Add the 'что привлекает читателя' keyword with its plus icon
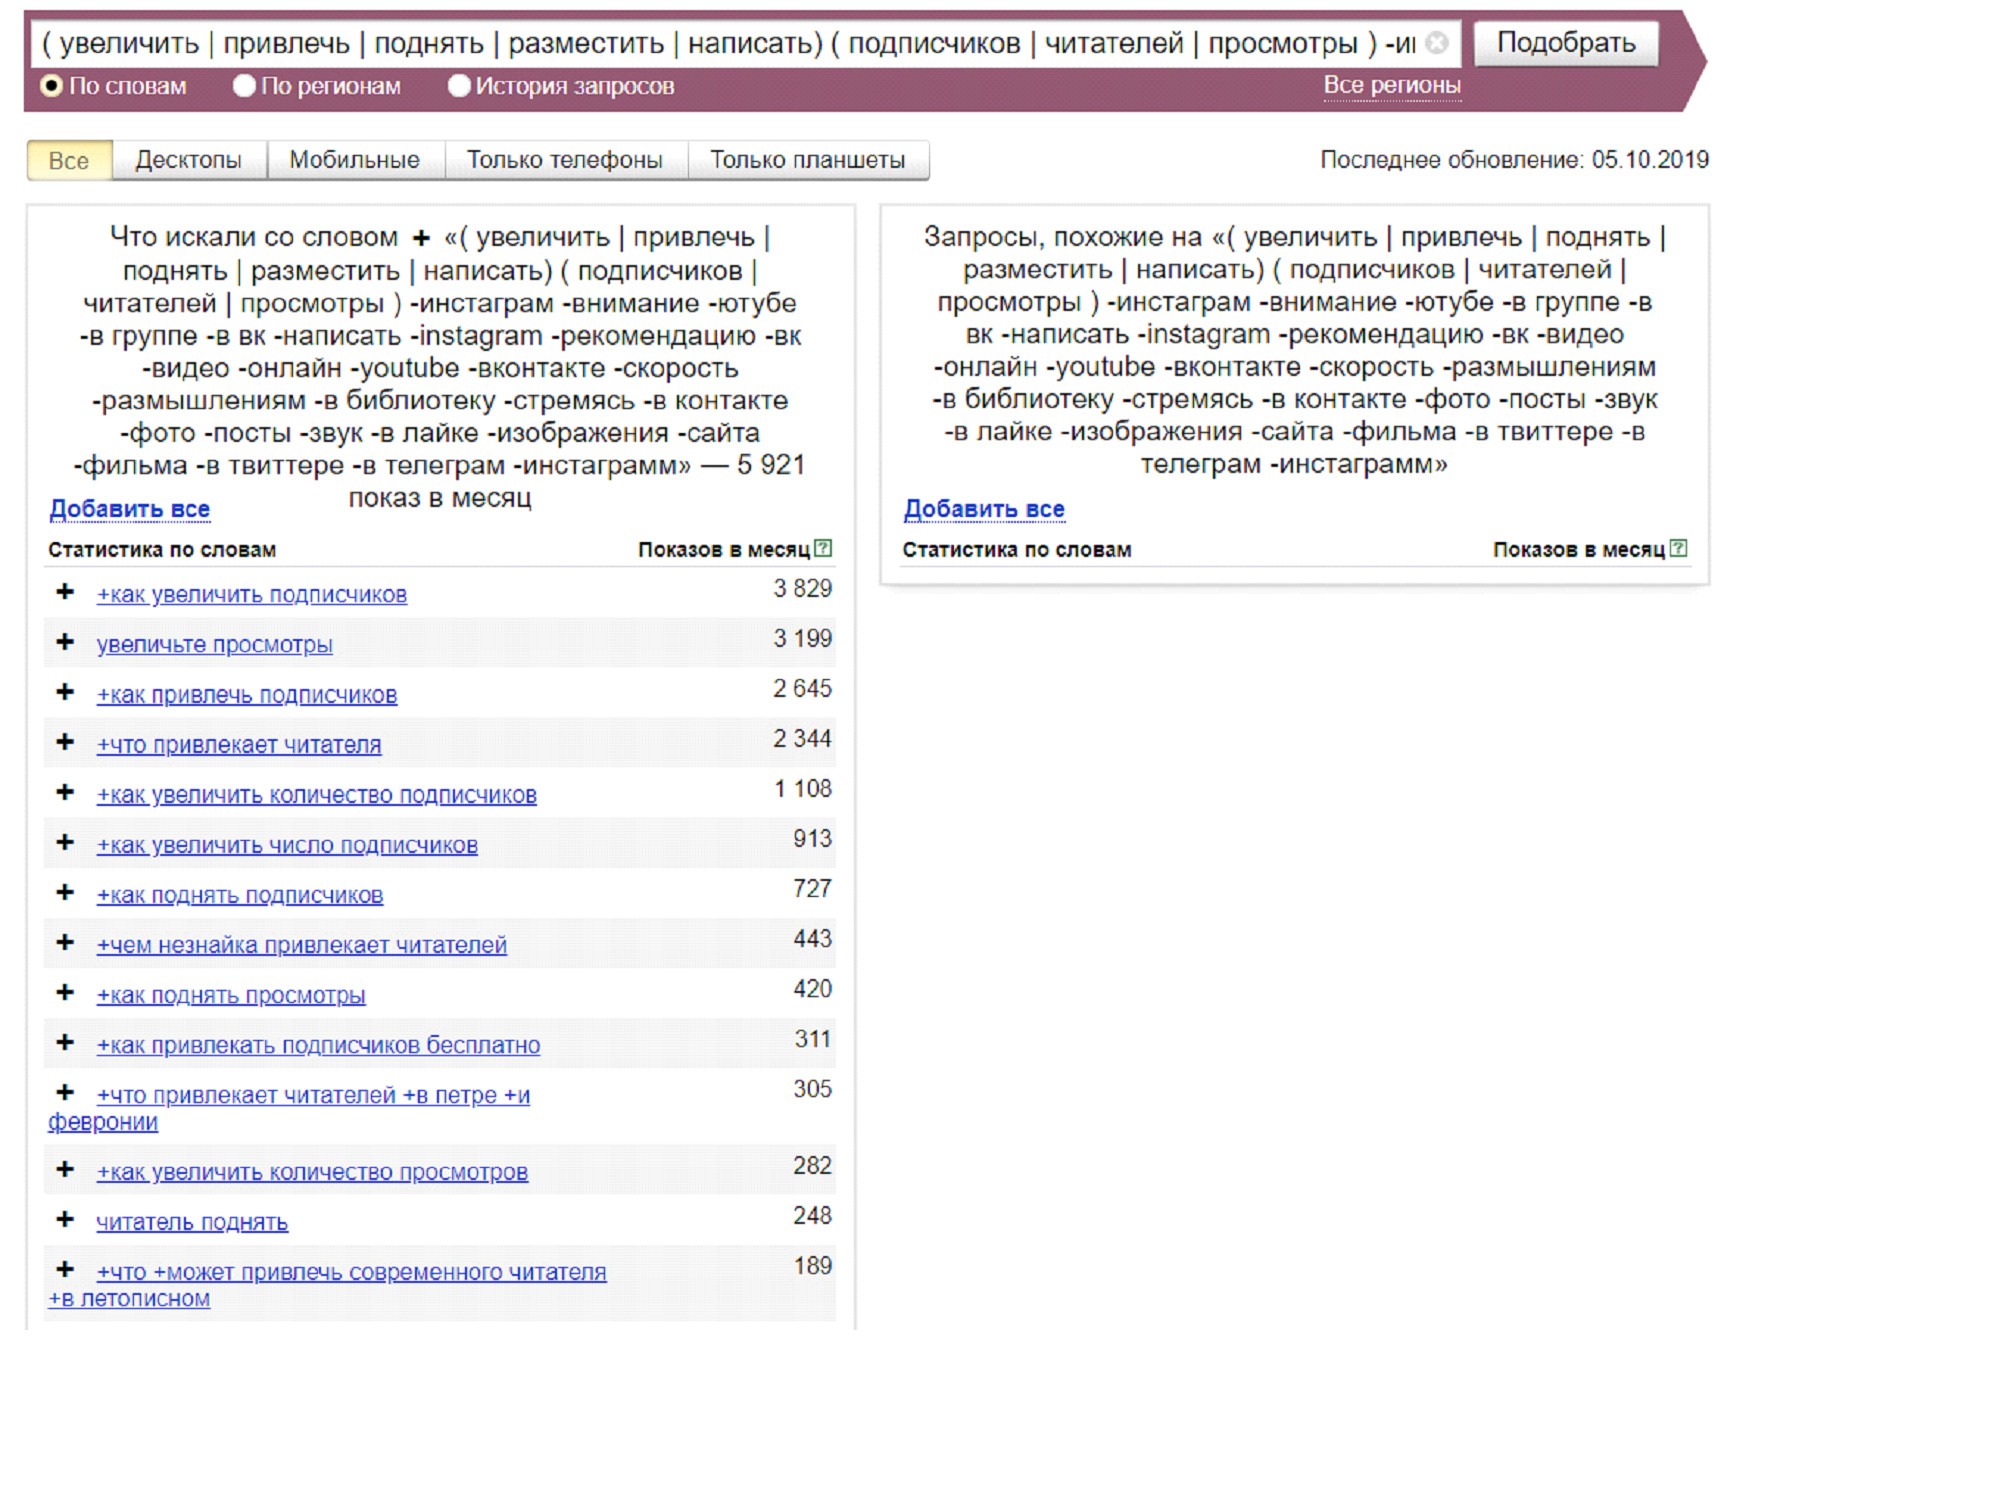 [65, 742]
